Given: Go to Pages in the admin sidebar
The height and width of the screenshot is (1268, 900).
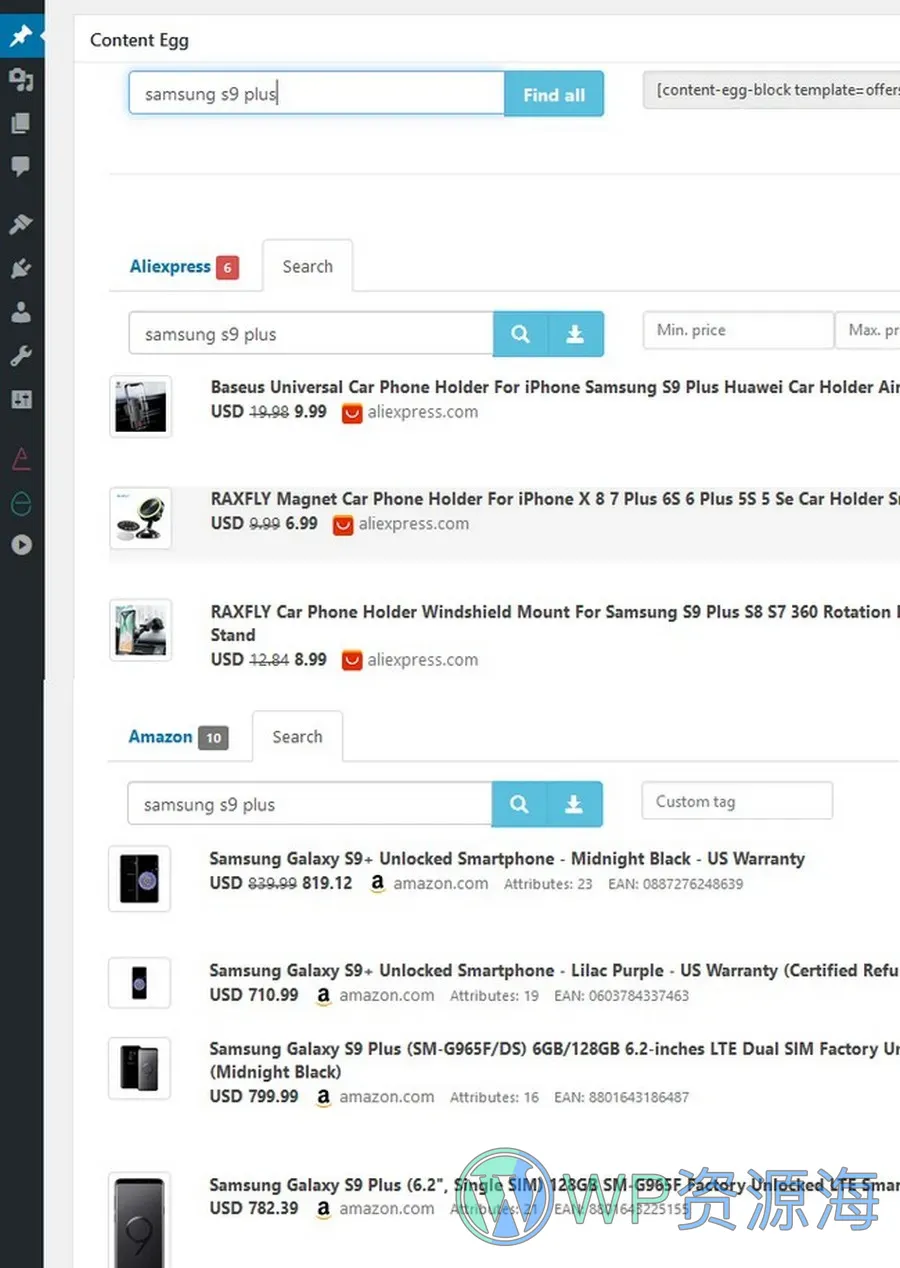Looking at the screenshot, I should 21,123.
